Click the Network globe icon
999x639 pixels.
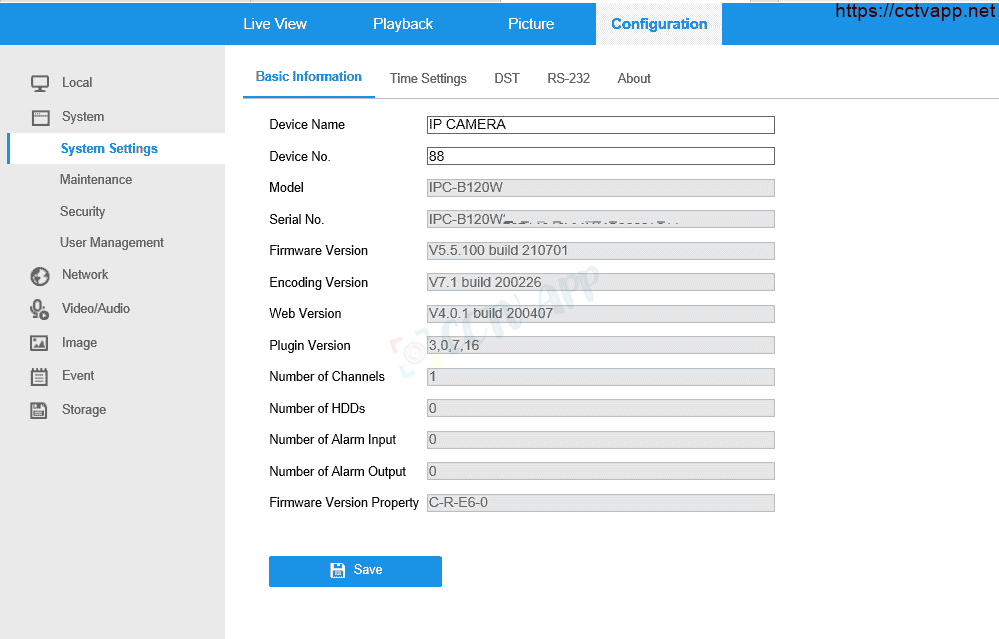click(x=40, y=276)
